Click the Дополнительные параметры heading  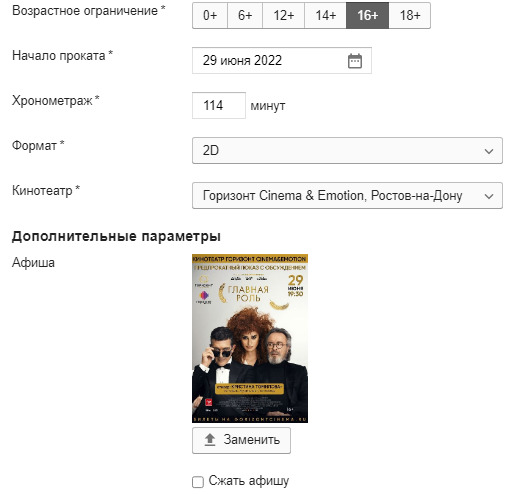point(116,236)
